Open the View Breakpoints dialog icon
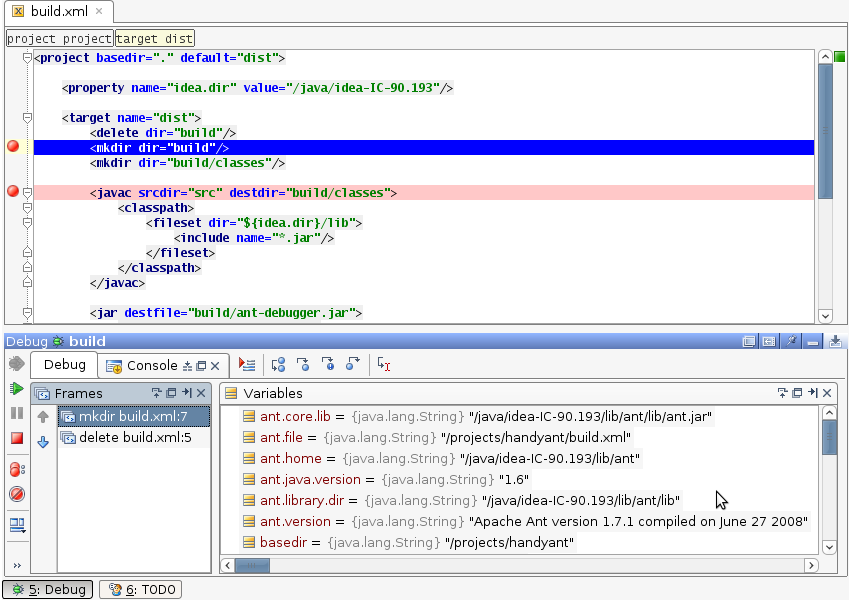This screenshot has height=600, width=850. pos(17,469)
